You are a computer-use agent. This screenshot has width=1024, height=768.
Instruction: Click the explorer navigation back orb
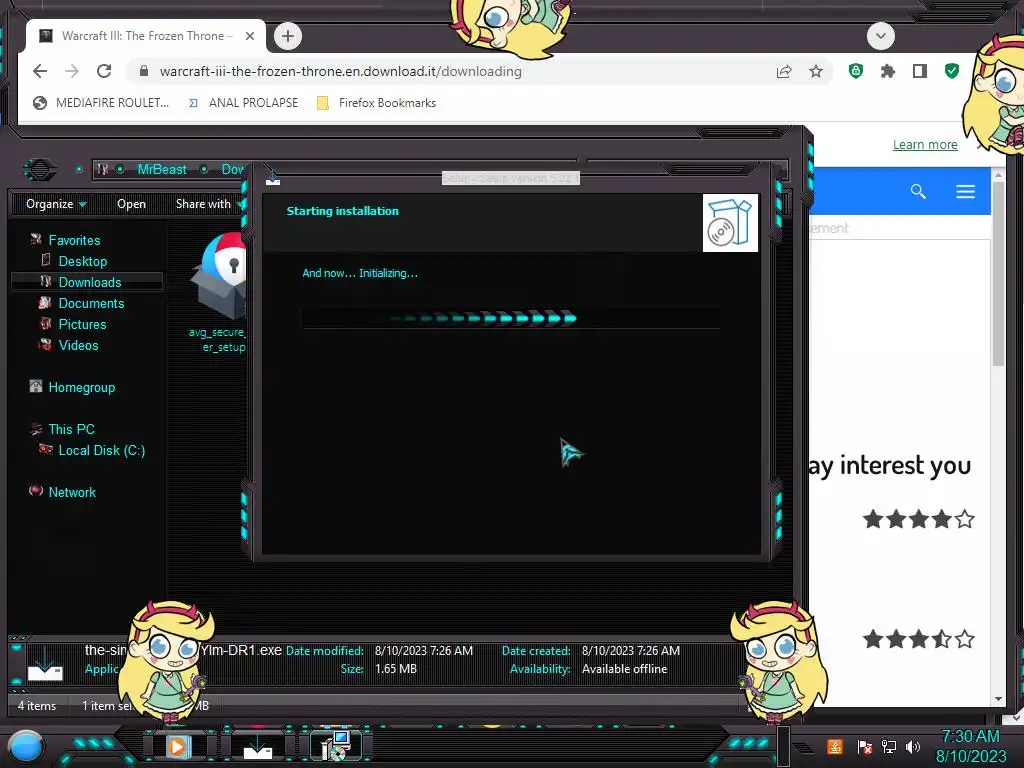pos(40,170)
